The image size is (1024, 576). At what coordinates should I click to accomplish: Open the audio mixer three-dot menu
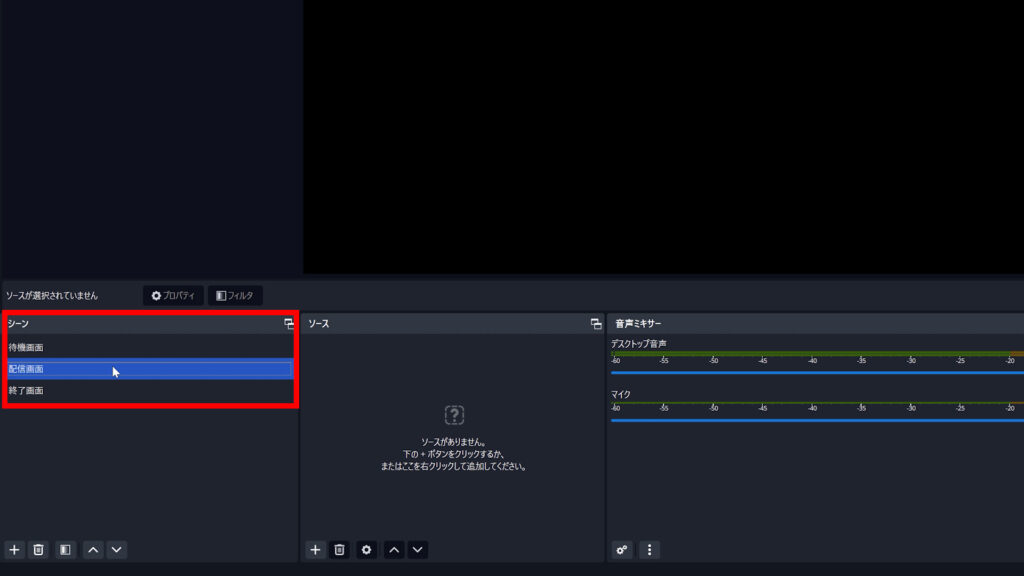pos(650,550)
